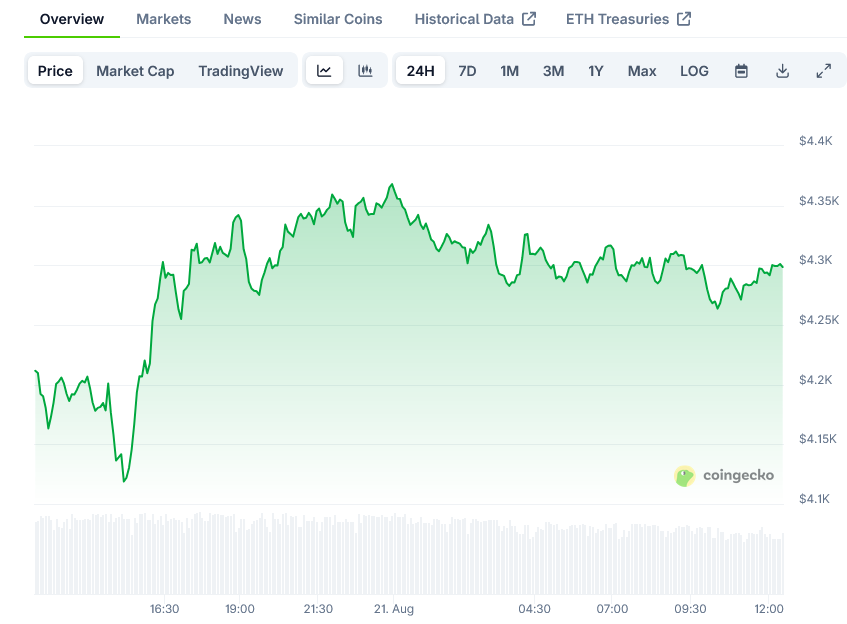
Task: Go to the News tab
Action: click(x=242, y=19)
